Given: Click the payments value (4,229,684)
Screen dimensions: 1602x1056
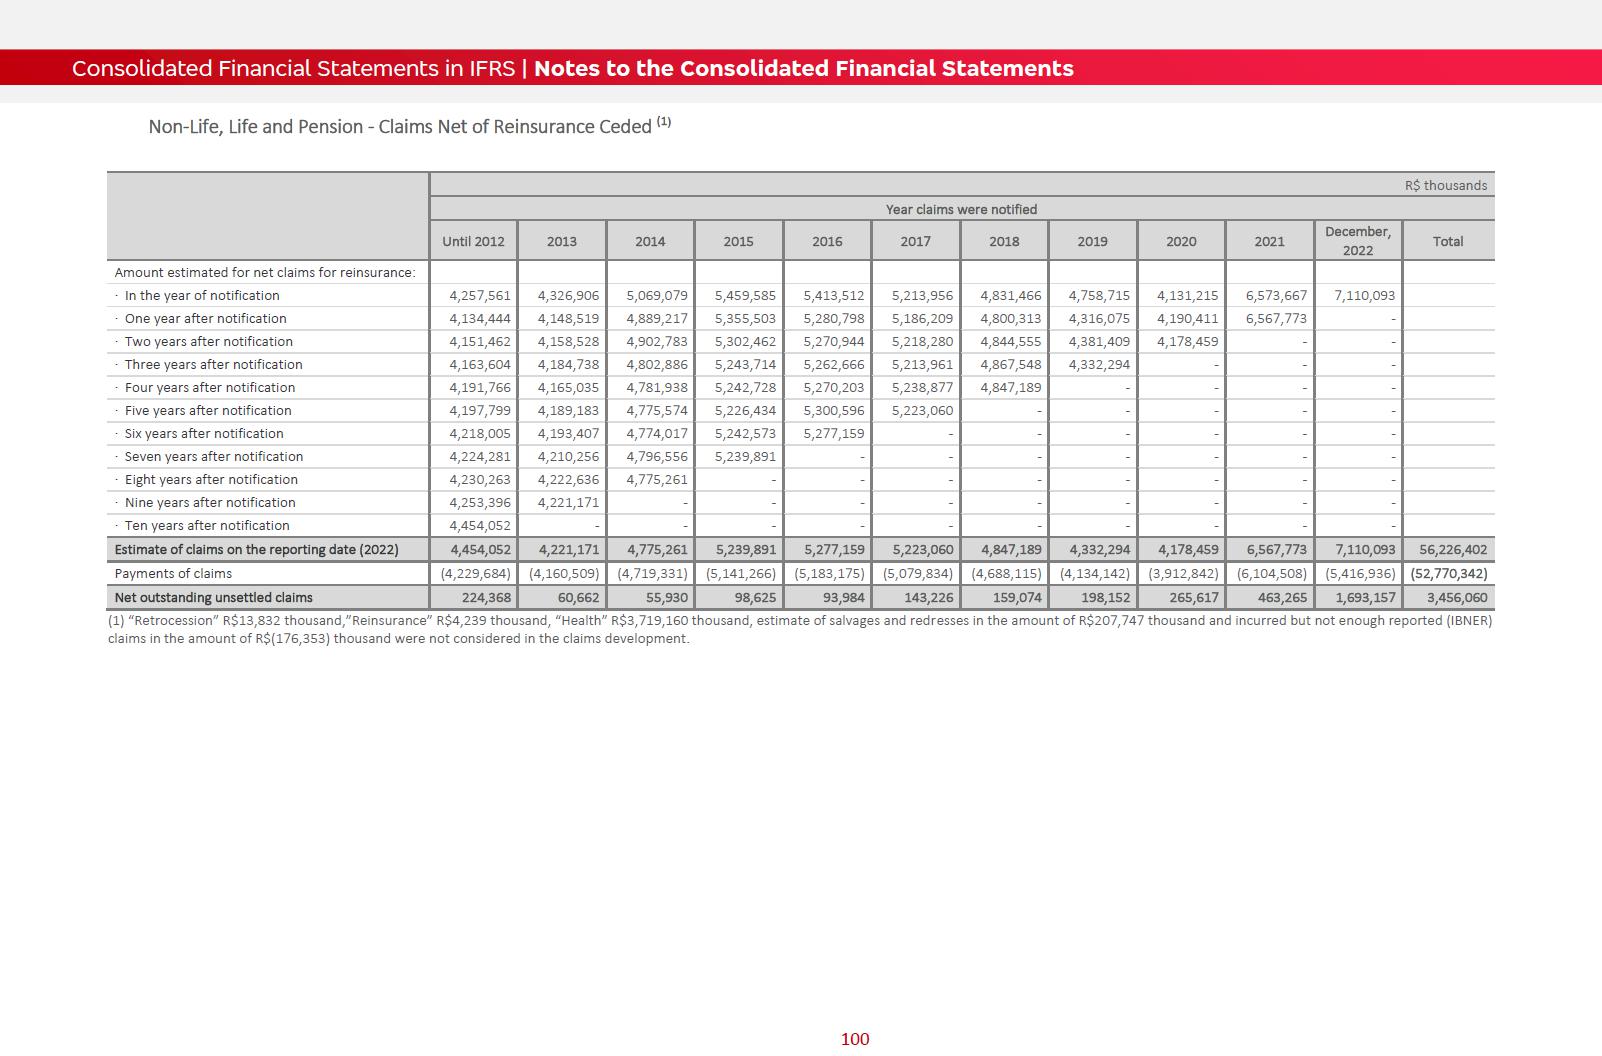Looking at the screenshot, I should pos(476,573).
